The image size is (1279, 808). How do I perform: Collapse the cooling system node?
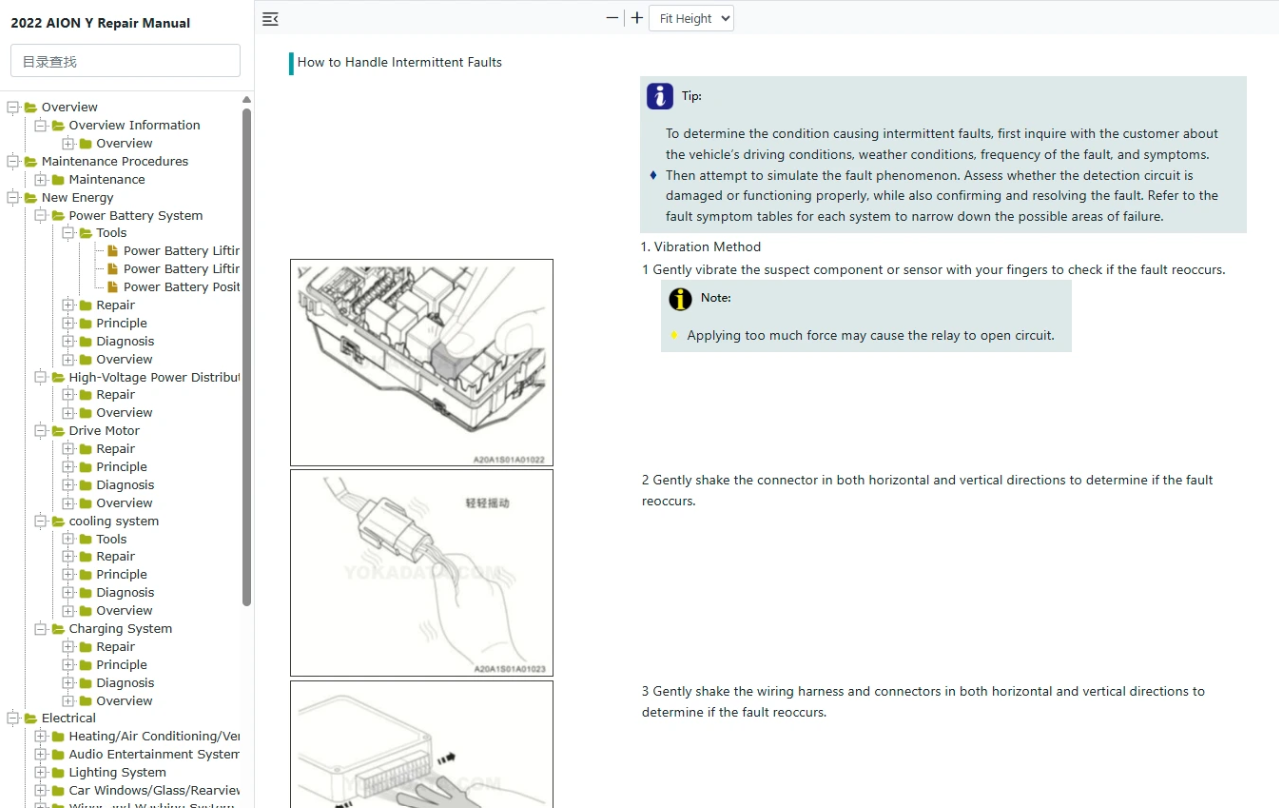(x=41, y=521)
